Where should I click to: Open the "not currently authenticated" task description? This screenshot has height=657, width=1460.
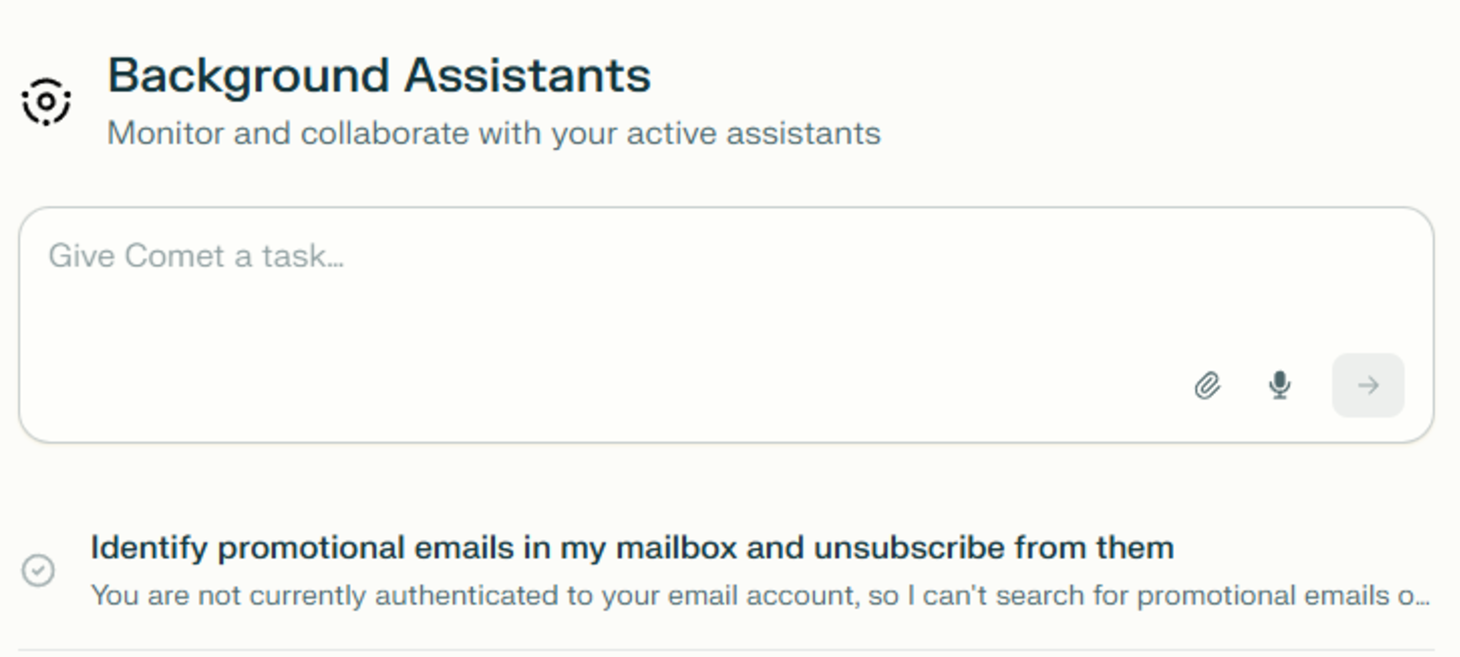(760, 596)
